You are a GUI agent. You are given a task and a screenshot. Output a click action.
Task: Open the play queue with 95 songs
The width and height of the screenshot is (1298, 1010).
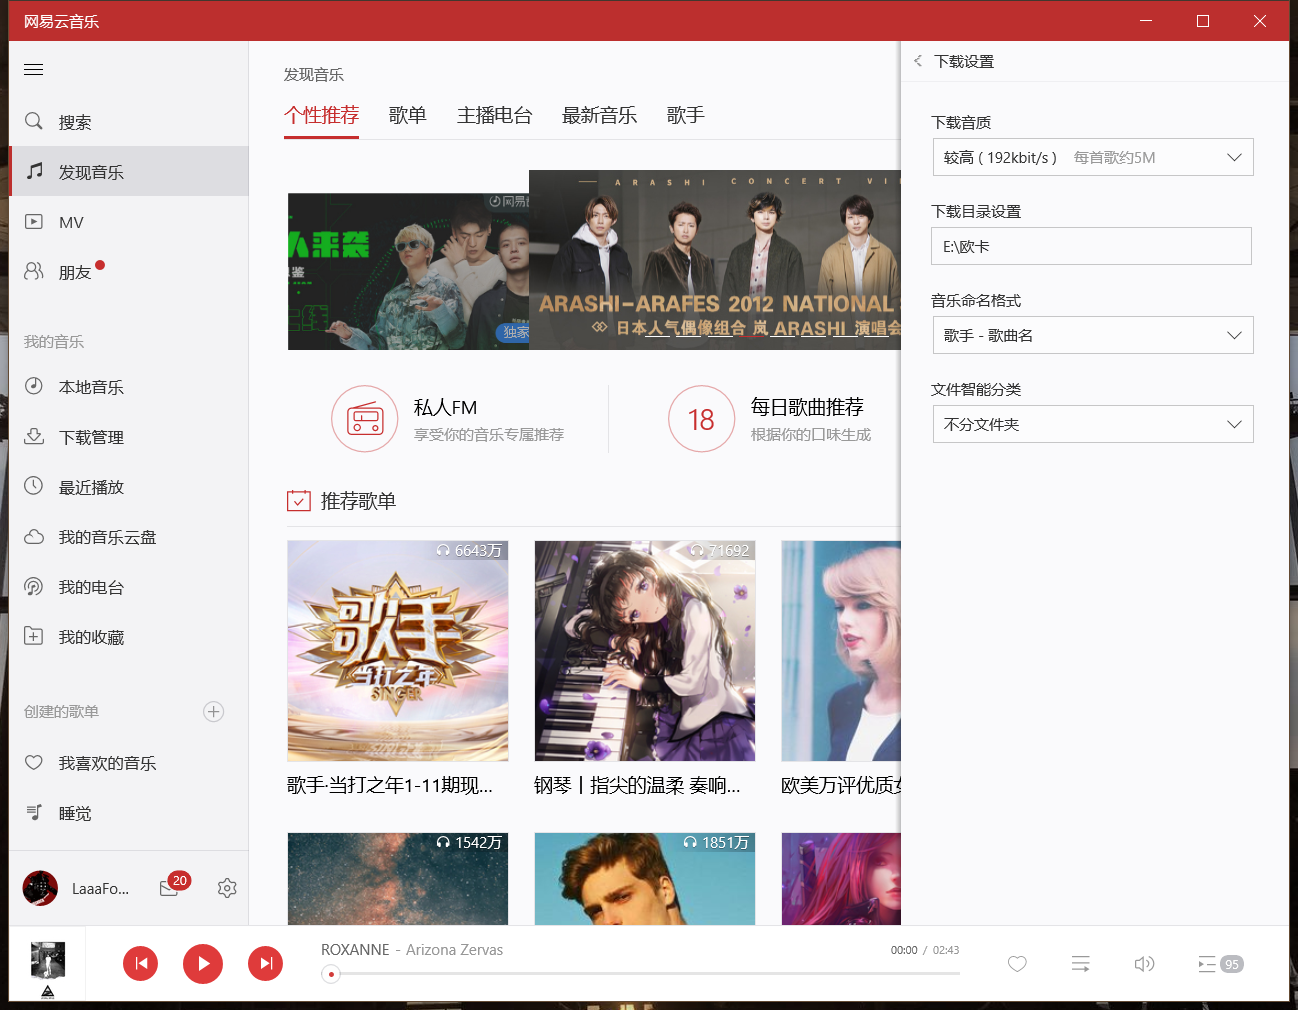[x=1220, y=964]
